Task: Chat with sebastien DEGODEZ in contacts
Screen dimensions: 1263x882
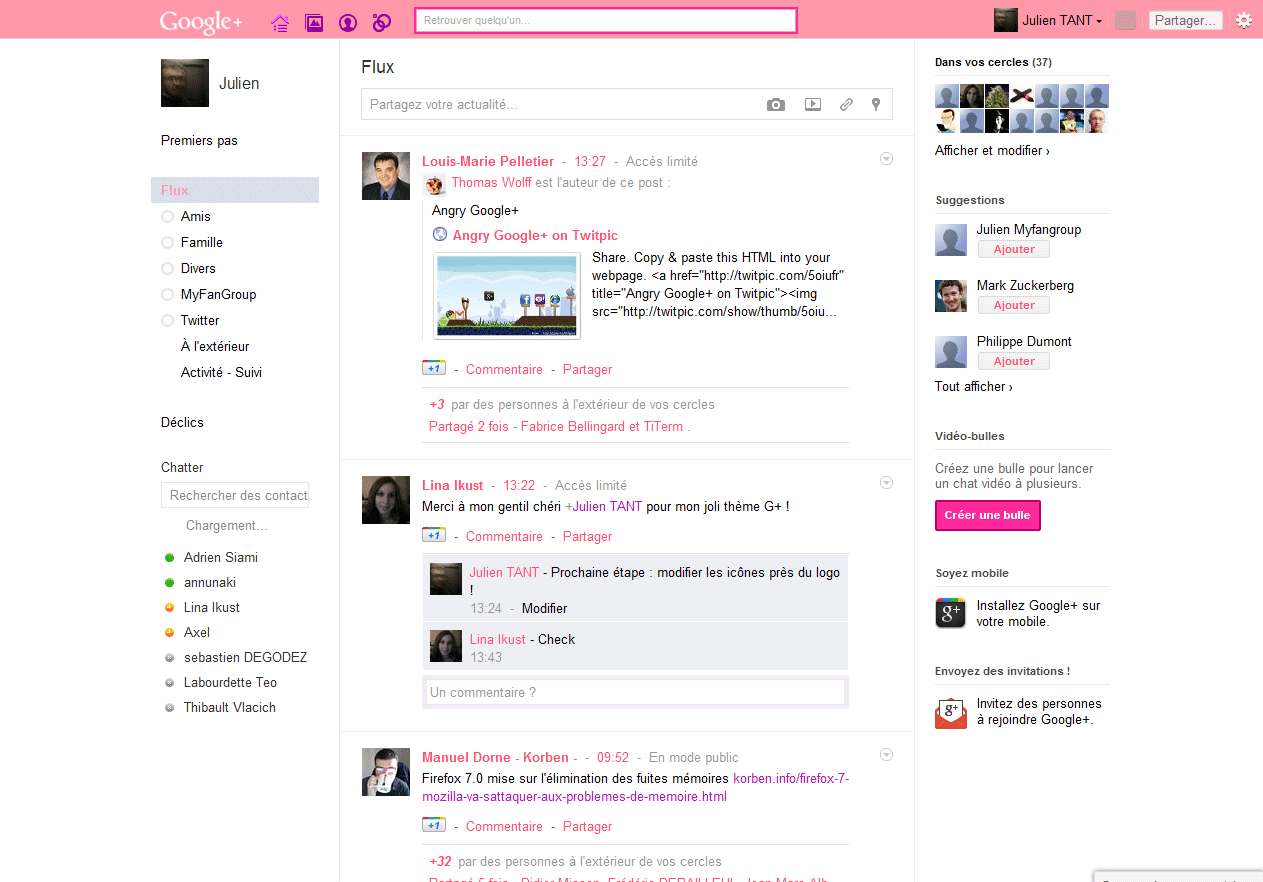Action: [245, 657]
